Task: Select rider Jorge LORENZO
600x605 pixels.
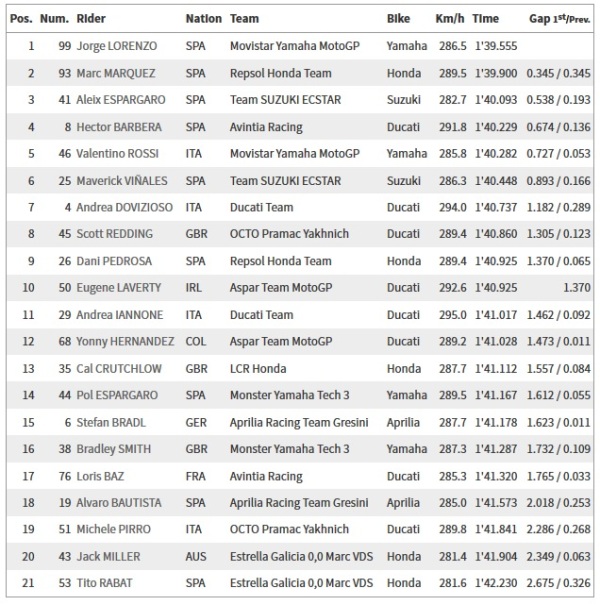Action: pyautogui.click(x=116, y=46)
